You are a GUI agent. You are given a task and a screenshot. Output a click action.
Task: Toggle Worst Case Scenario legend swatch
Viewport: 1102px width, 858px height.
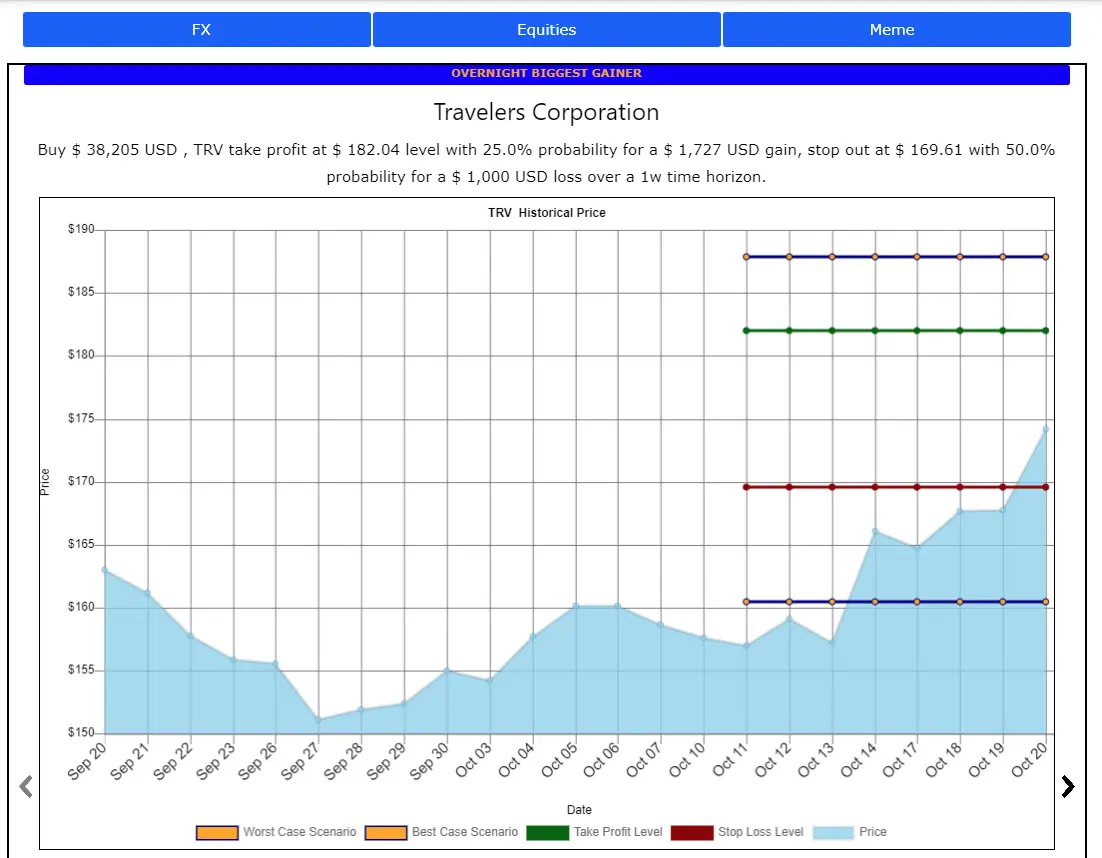217,833
